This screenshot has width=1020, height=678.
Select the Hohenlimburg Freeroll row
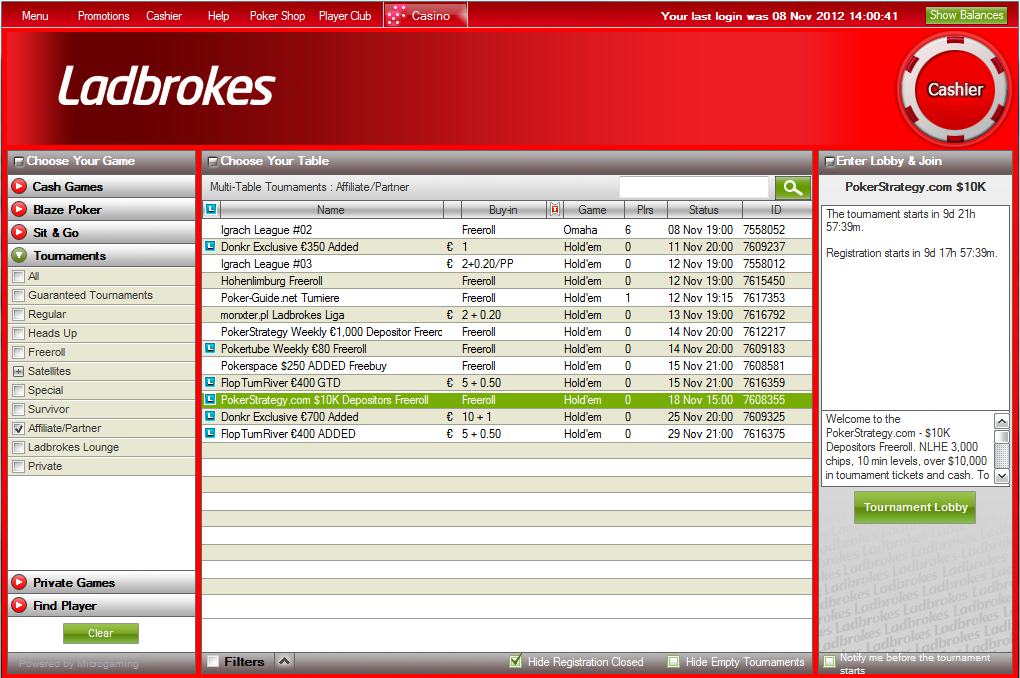click(507, 280)
